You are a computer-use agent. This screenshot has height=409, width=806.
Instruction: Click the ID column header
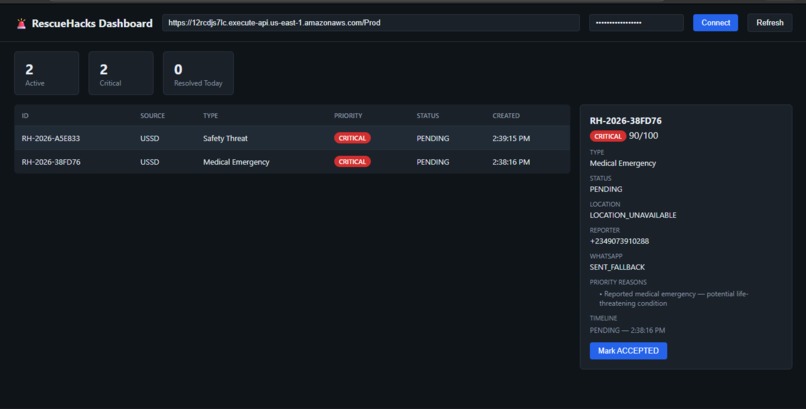25,116
